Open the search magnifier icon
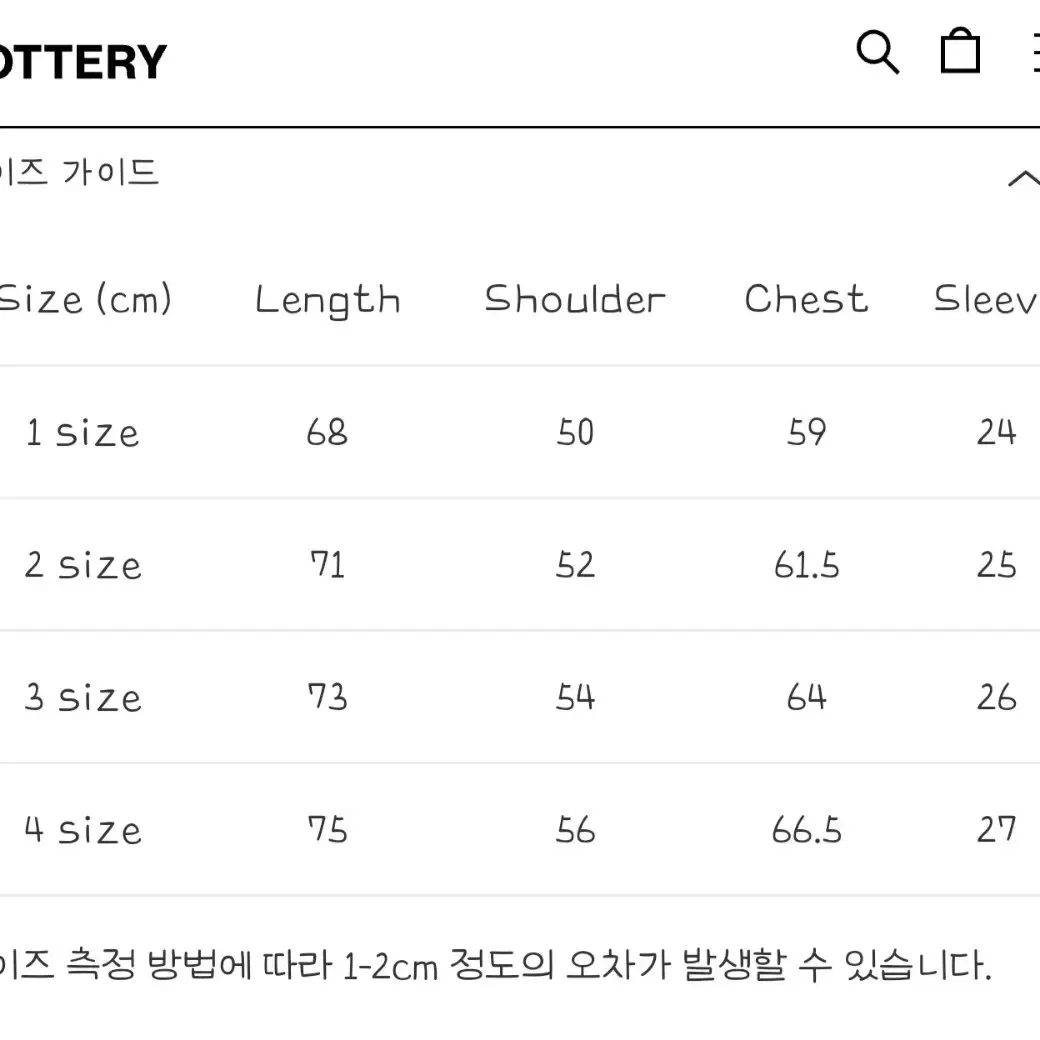Image resolution: width=1040 pixels, height=1040 pixels. [878, 52]
